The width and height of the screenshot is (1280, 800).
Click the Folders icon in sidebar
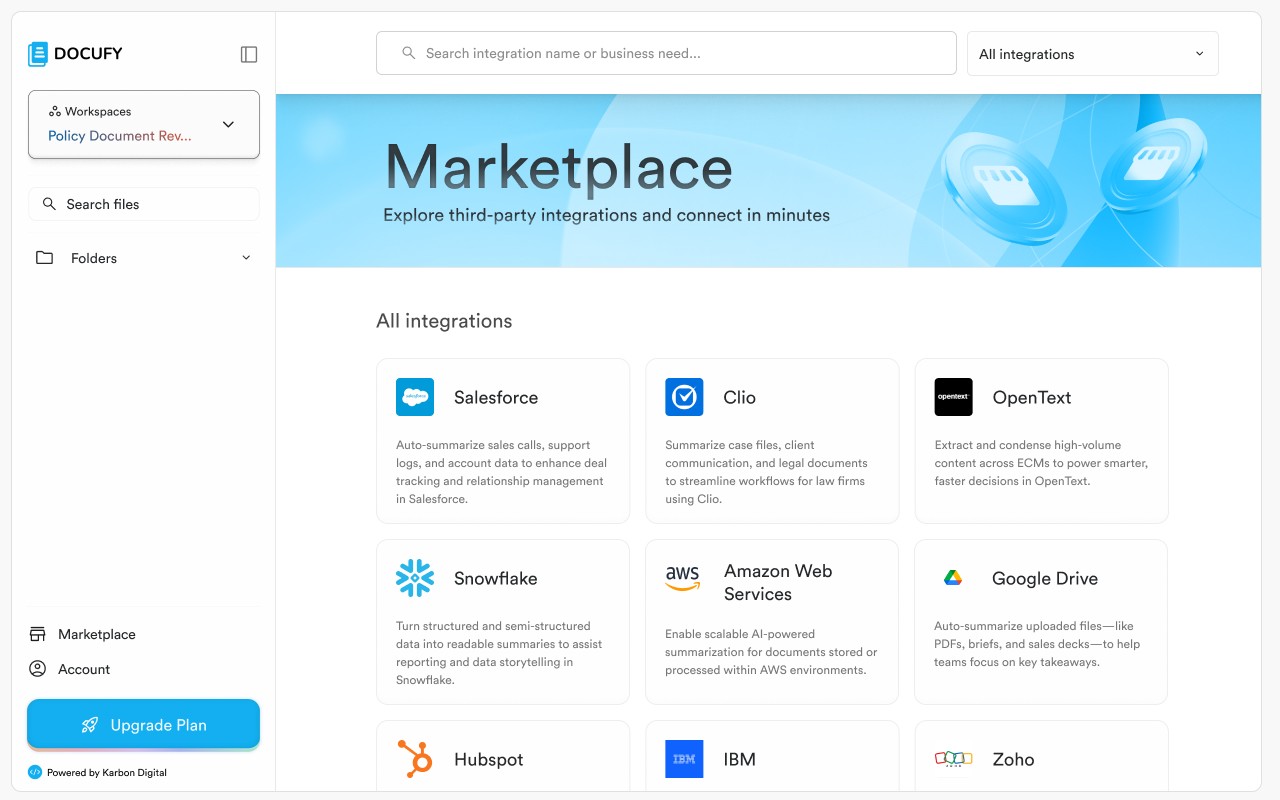(x=45, y=258)
